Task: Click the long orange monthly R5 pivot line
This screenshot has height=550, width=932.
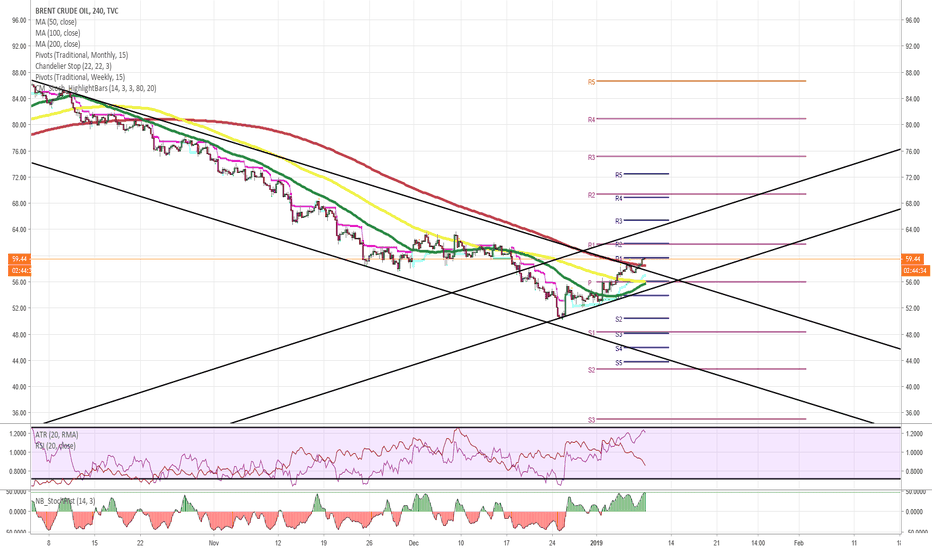Action: (701, 81)
